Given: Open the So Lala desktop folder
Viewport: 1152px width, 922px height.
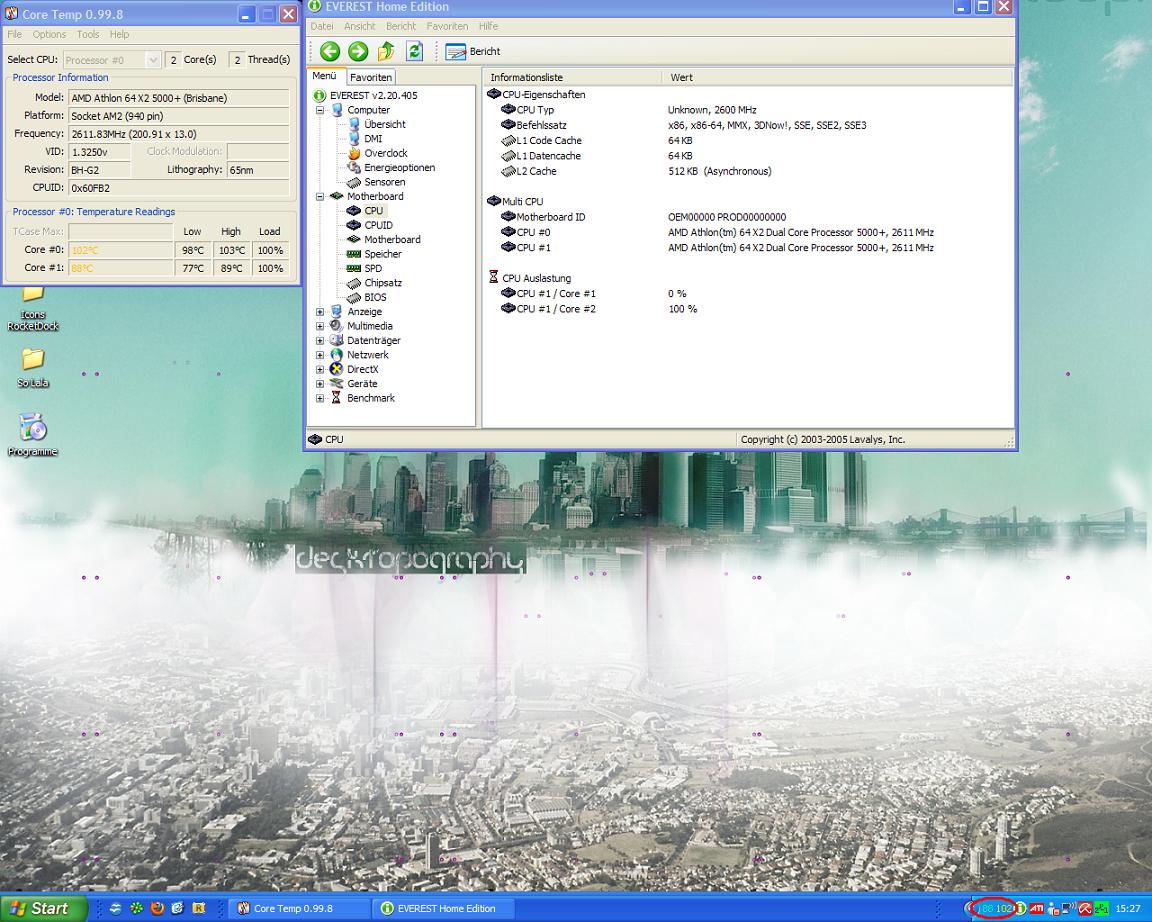Looking at the screenshot, I should pos(32,368).
